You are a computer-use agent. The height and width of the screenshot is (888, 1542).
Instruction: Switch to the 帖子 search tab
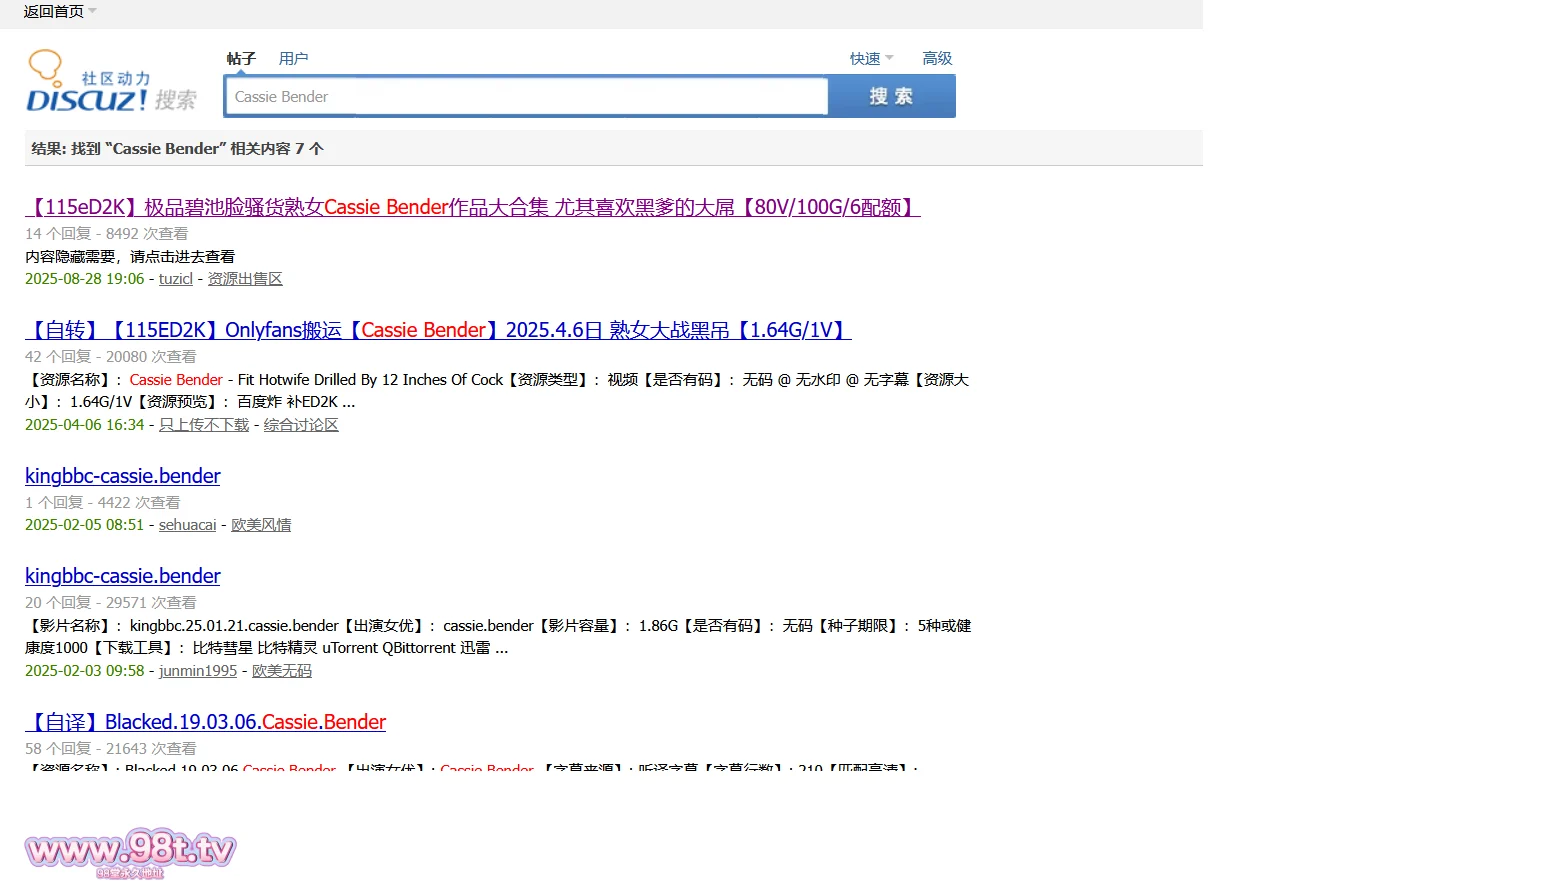[x=241, y=59]
